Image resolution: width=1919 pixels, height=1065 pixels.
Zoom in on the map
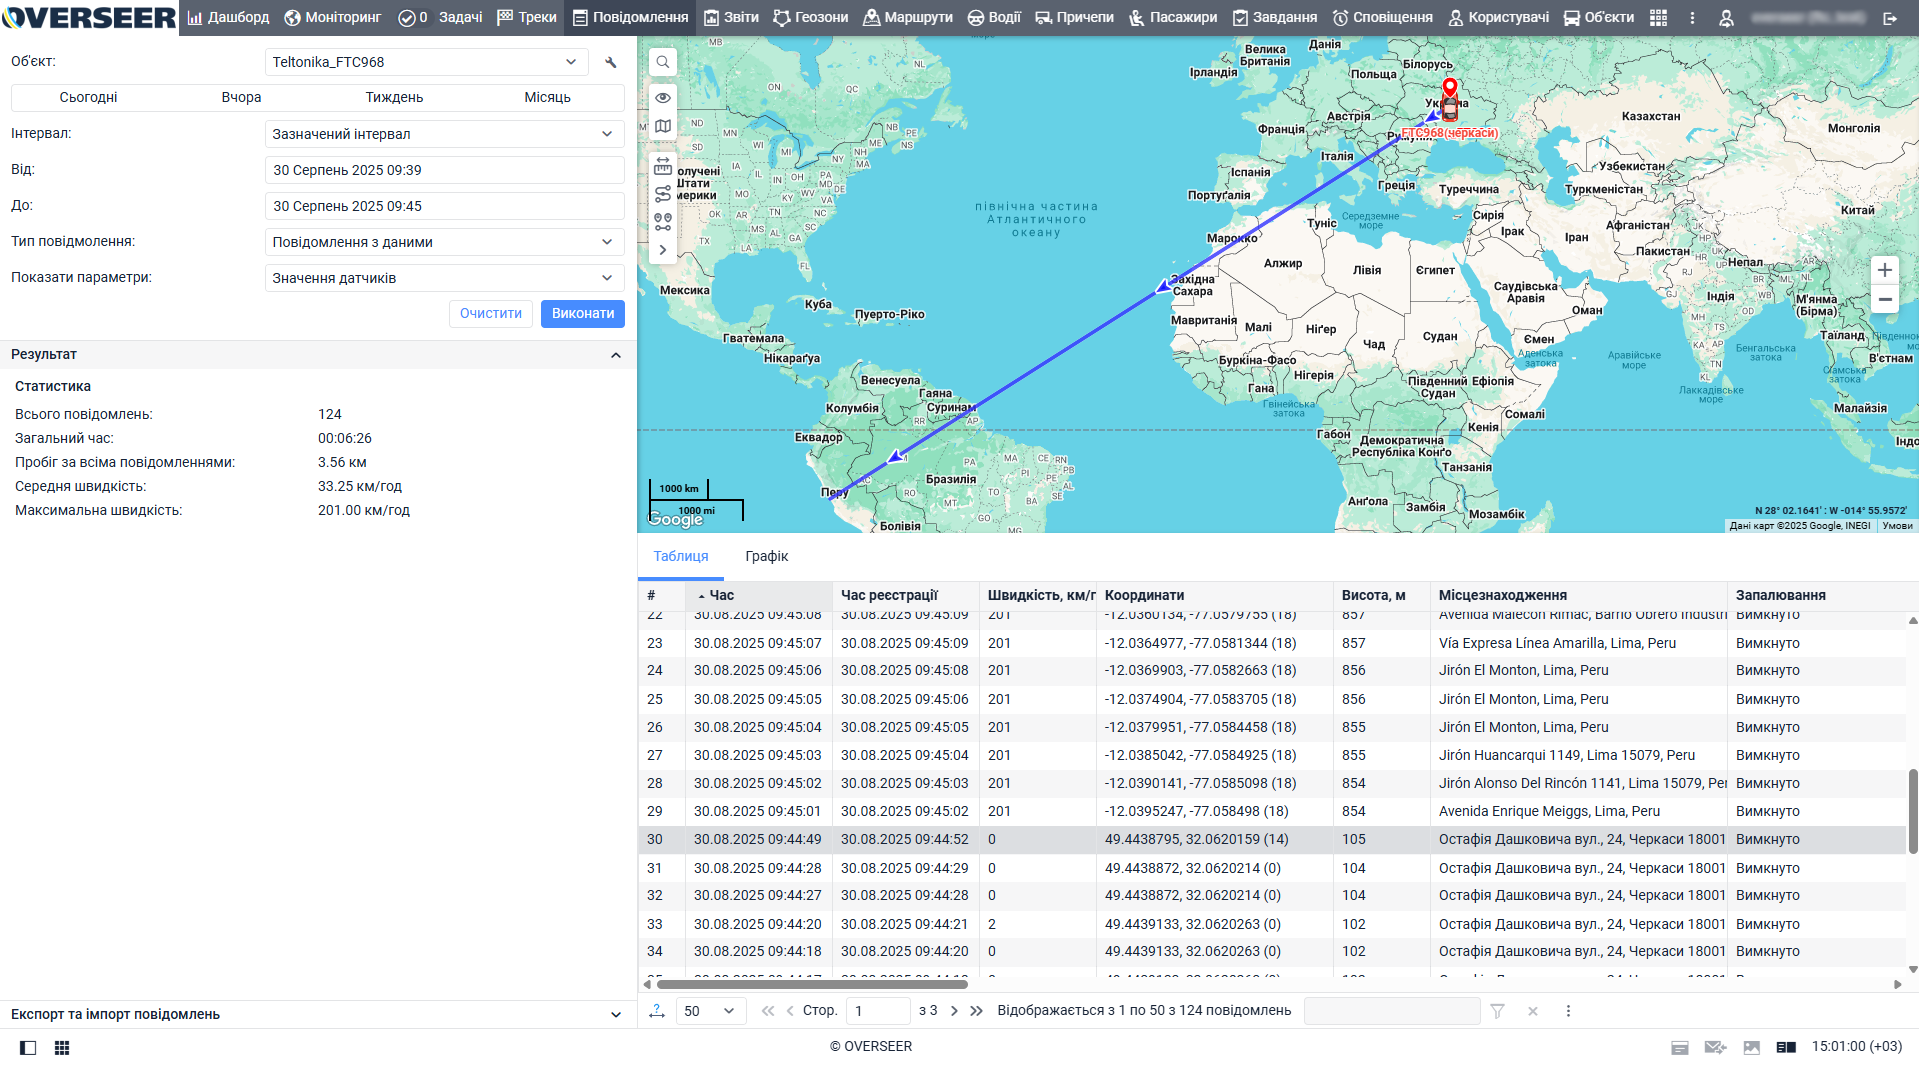point(1884,270)
